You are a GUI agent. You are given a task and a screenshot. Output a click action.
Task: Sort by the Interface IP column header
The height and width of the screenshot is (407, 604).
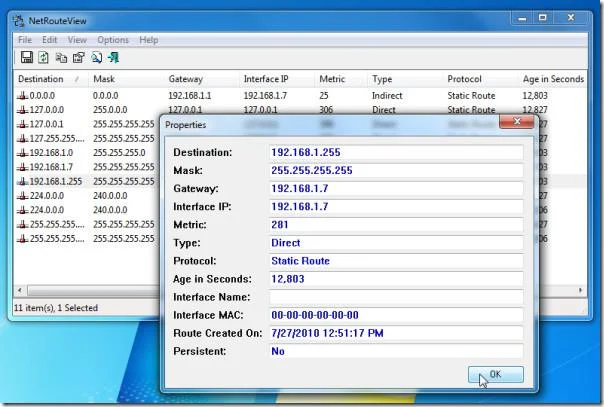pyautogui.click(x=277, y=79)
